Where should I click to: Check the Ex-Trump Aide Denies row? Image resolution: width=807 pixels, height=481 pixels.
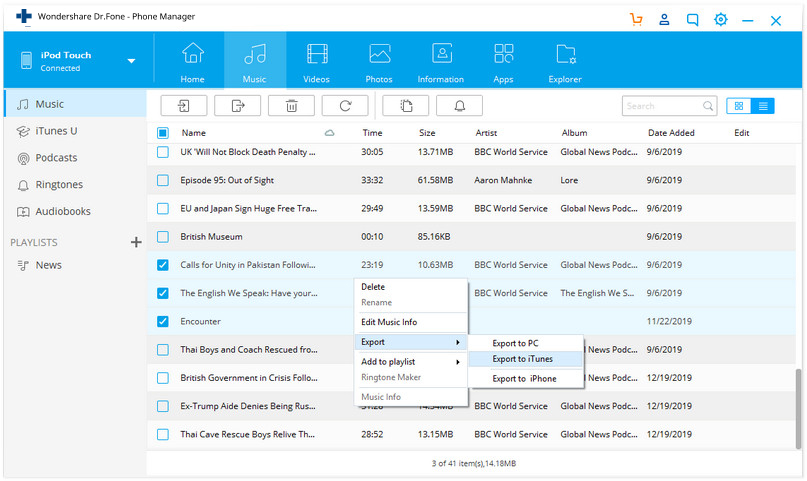click(163, 407)
